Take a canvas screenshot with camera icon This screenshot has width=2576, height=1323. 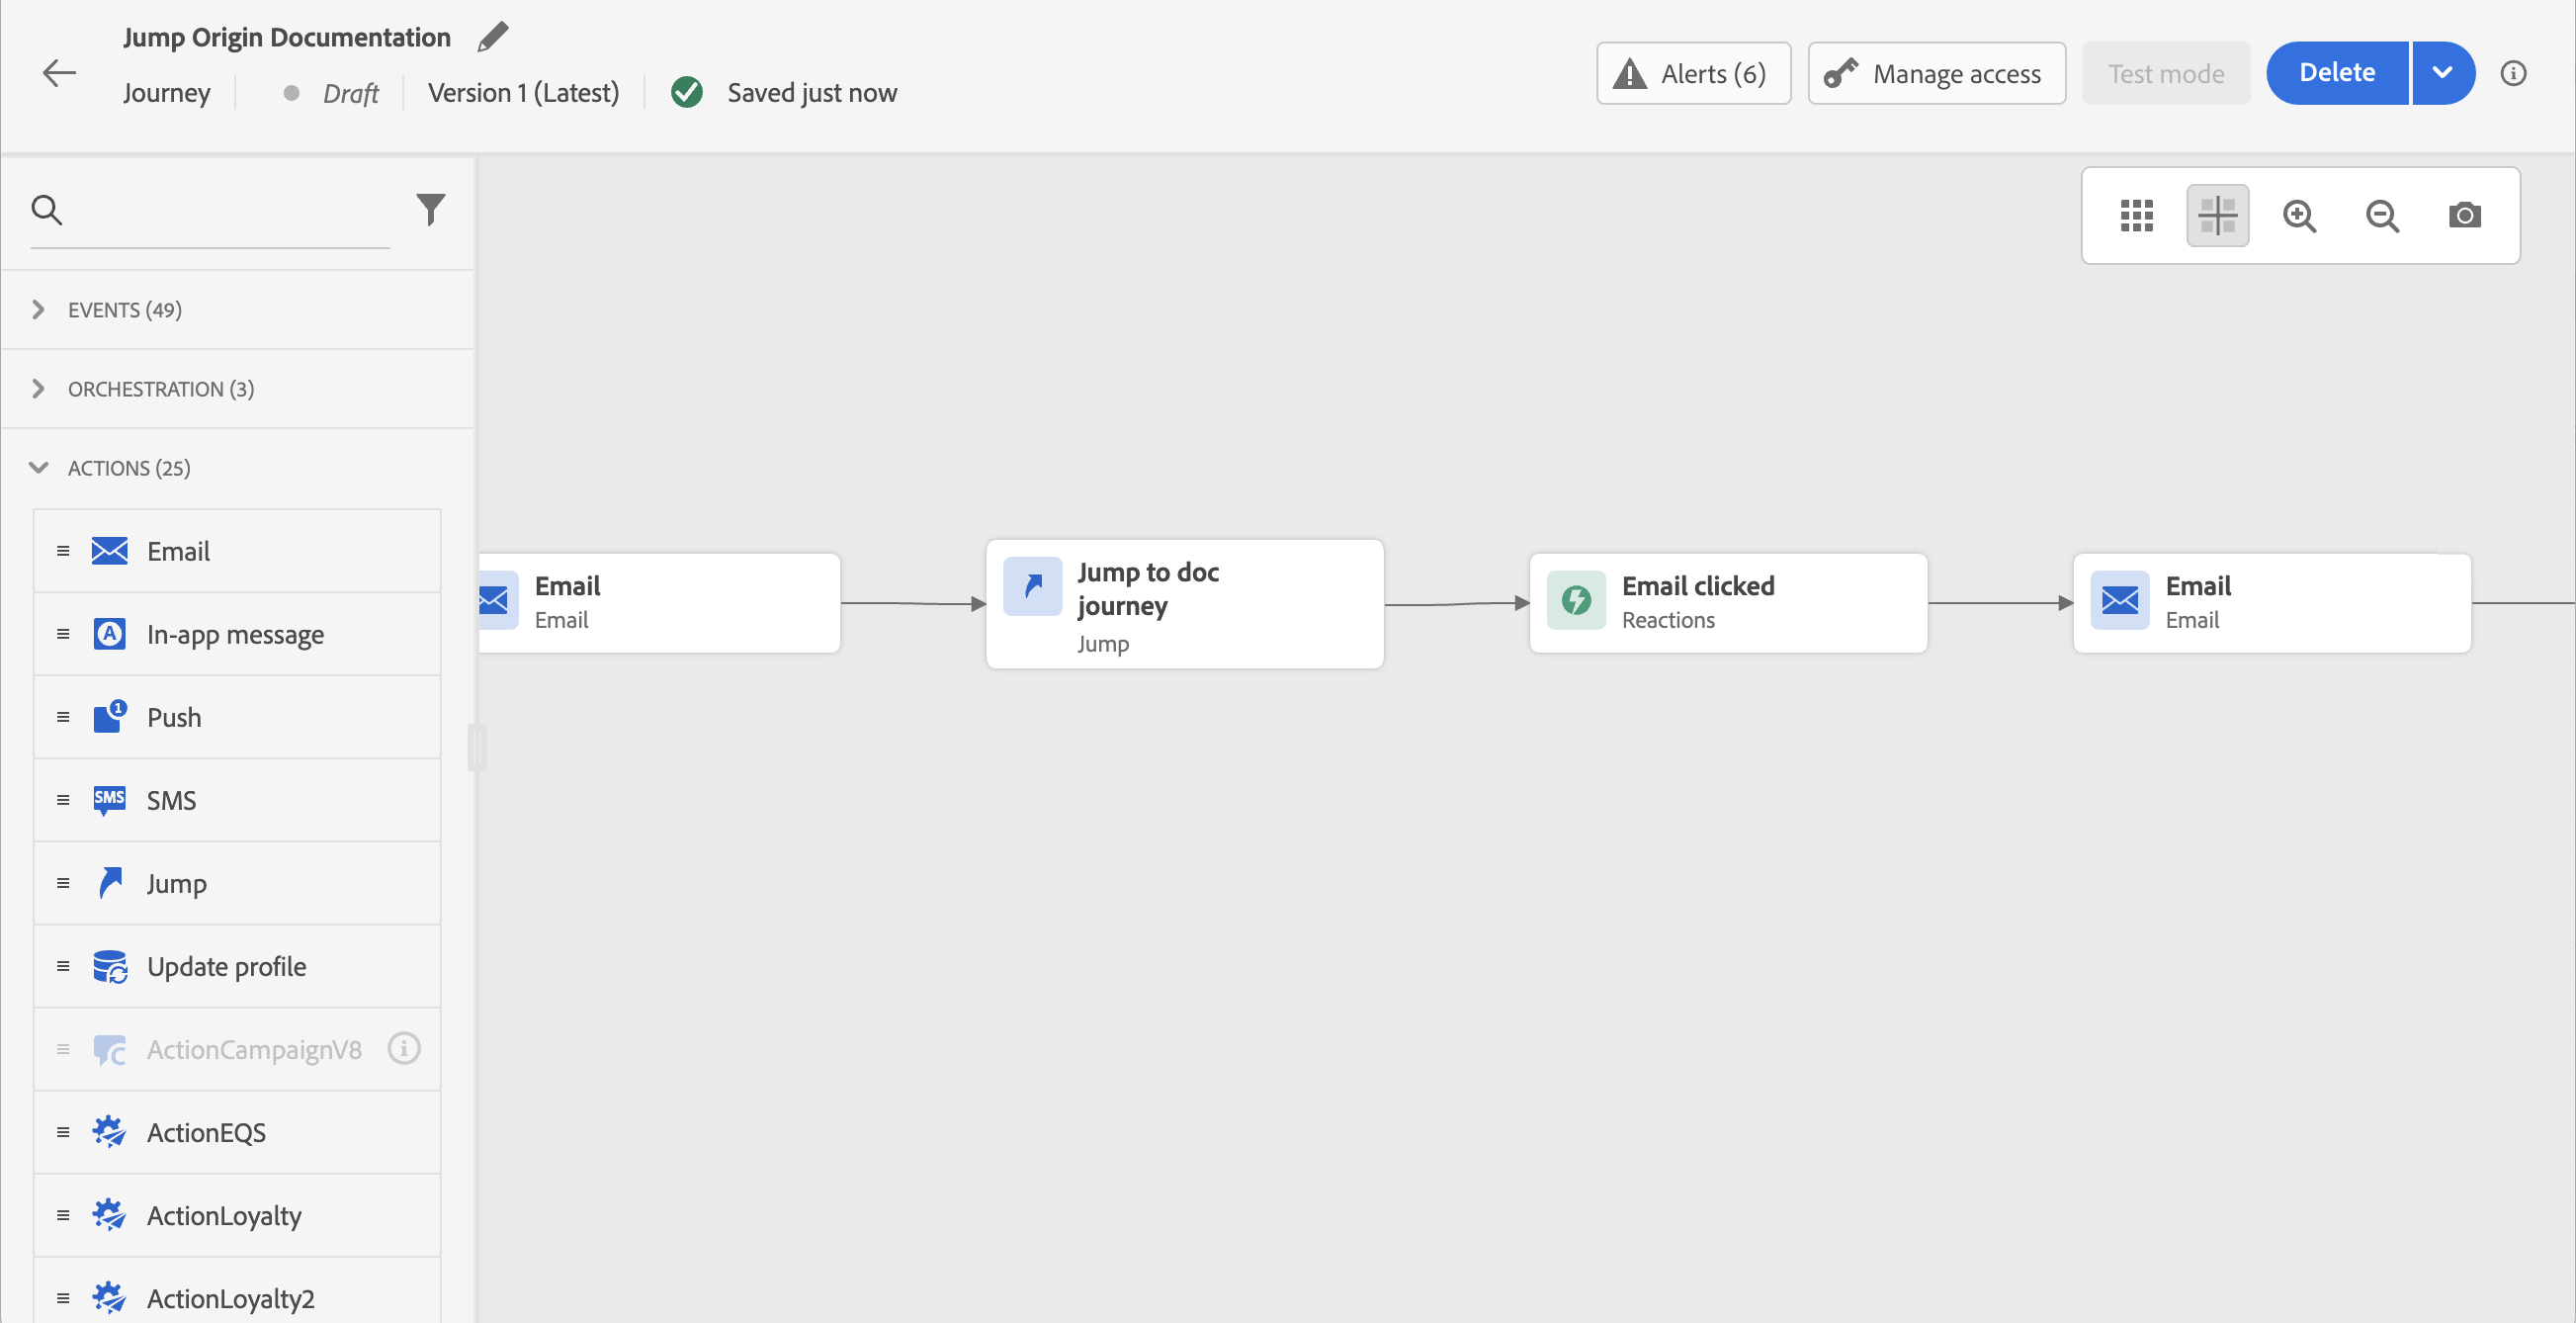(2464, 216)
